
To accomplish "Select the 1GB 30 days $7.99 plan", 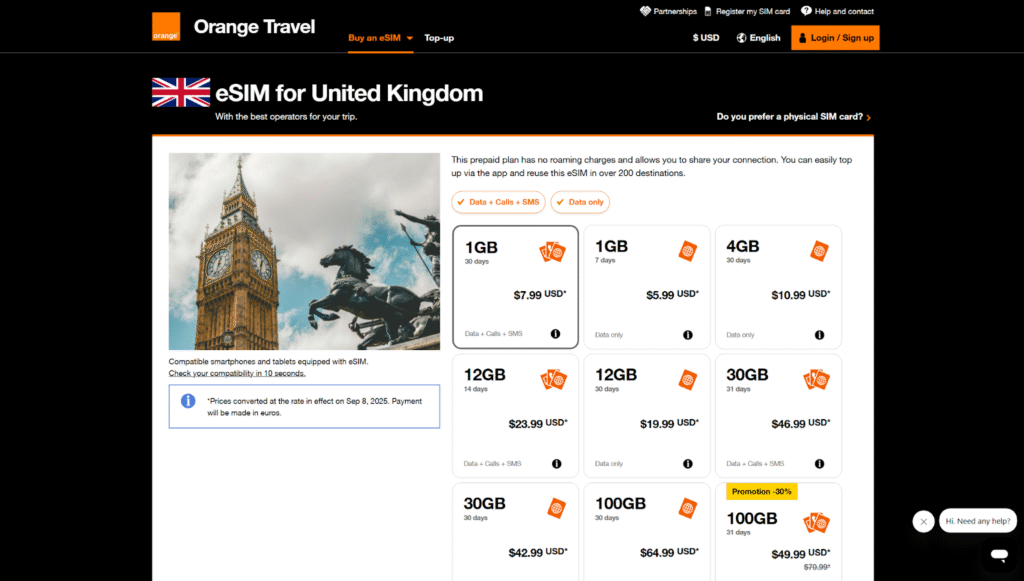I will (x=515, y=287).
